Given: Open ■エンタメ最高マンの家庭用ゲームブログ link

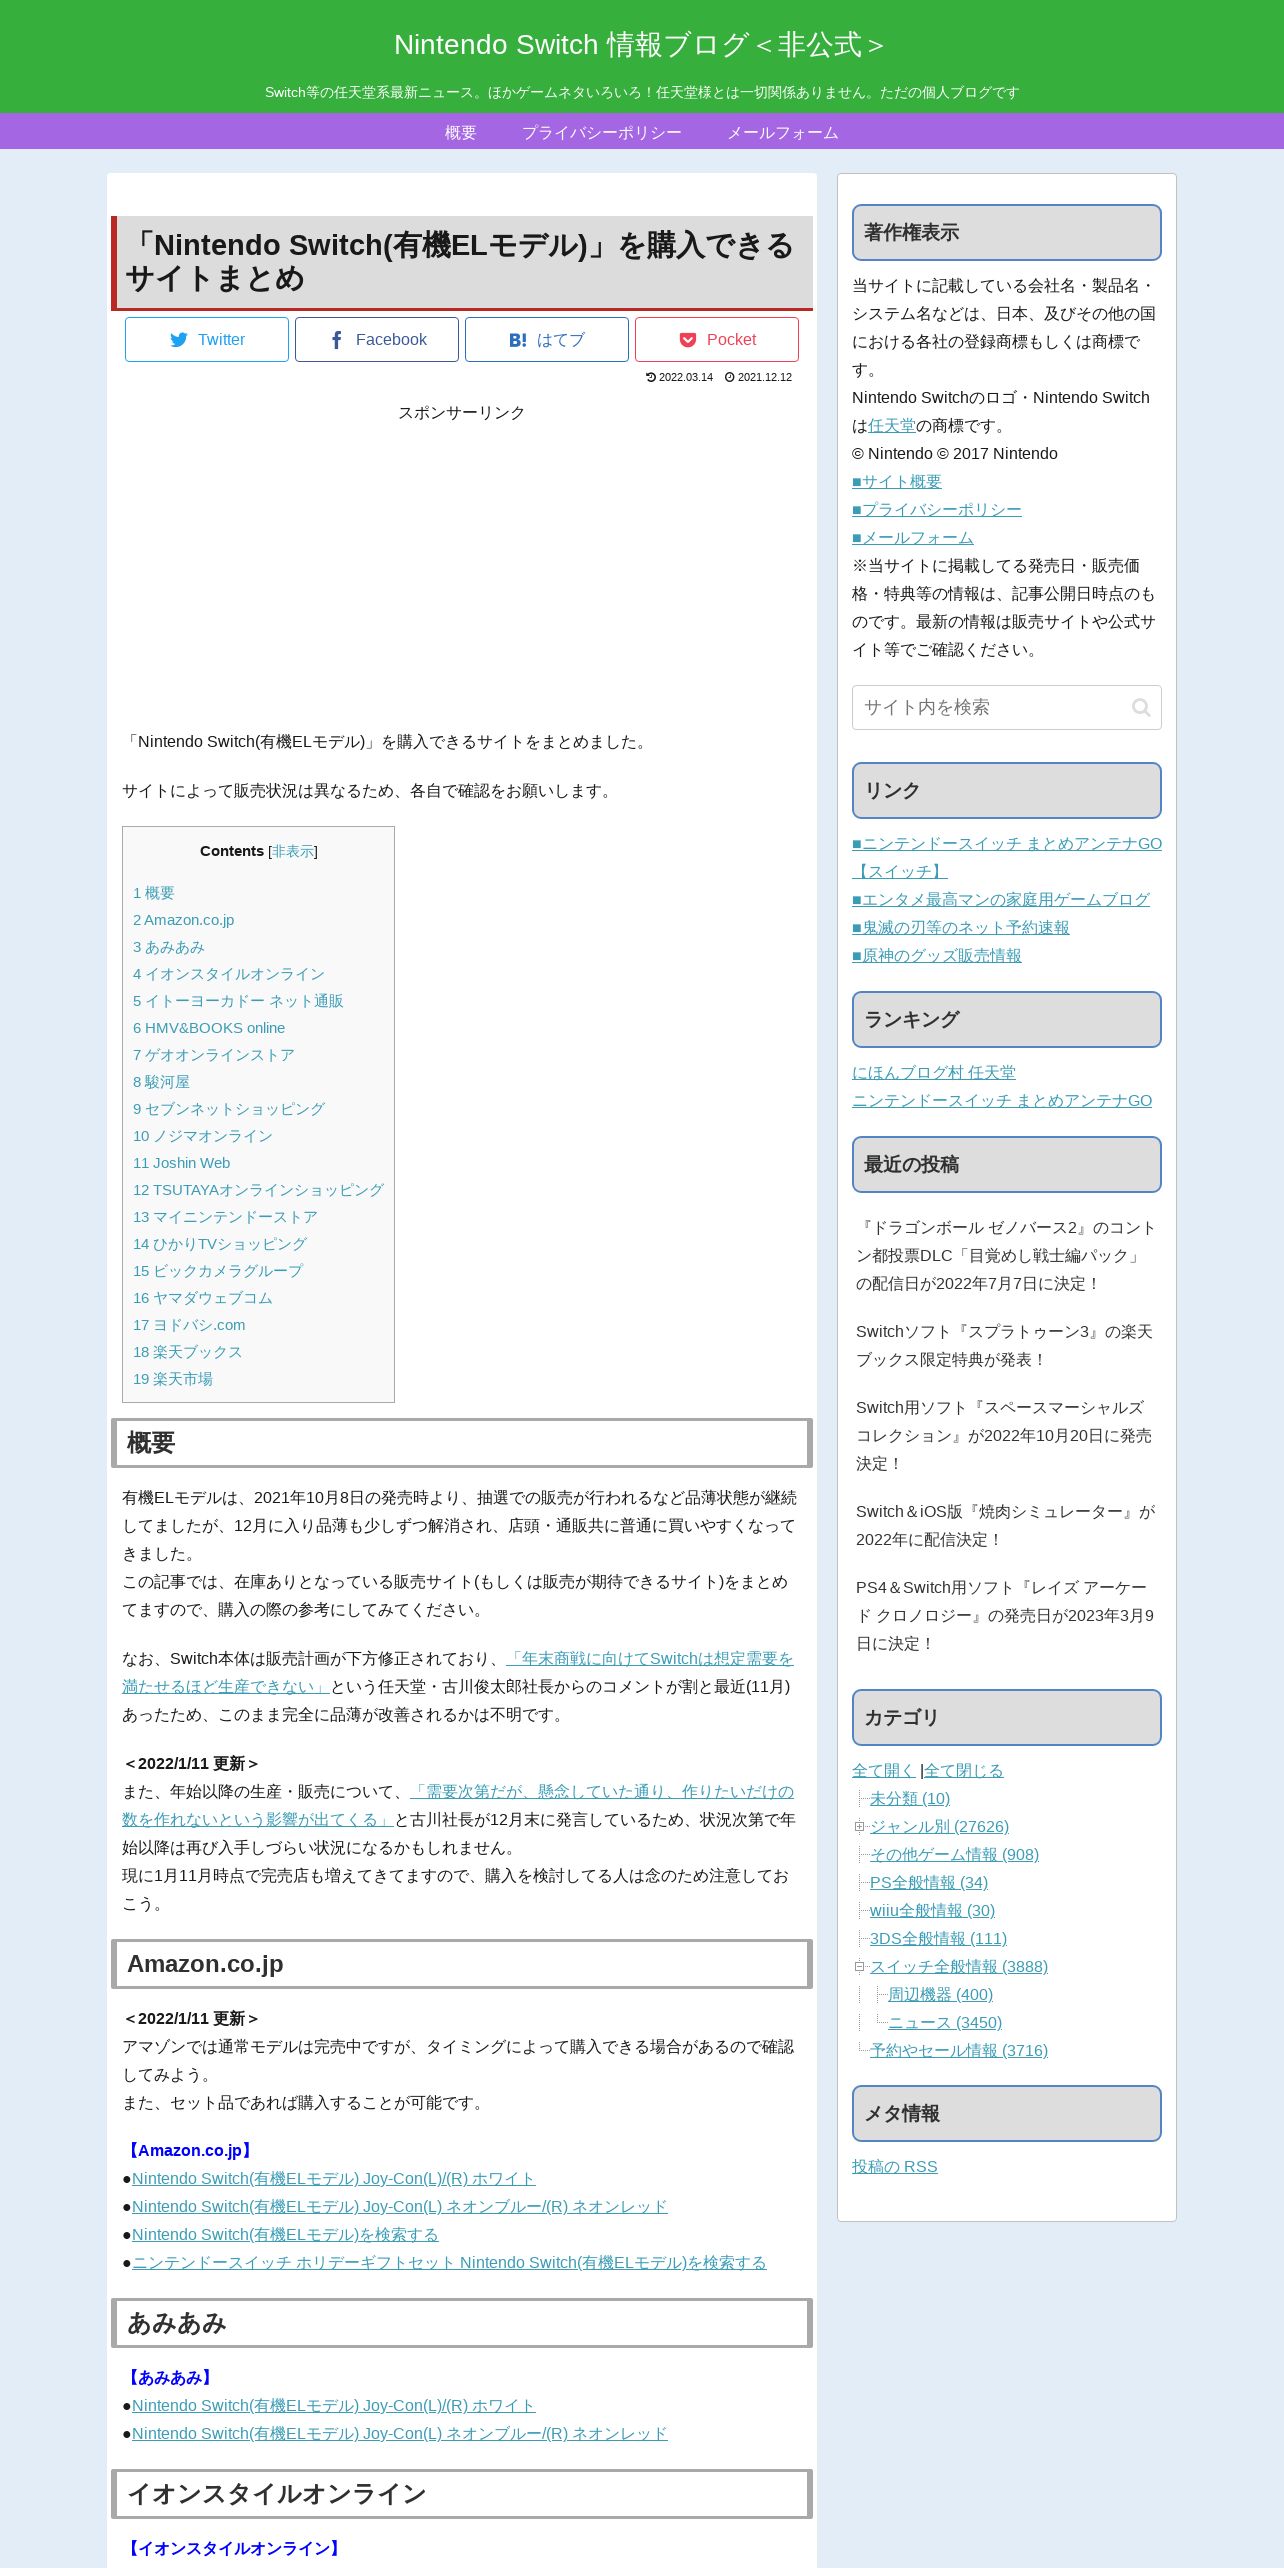Looking at the screenshot, I should pyautogui.click(x=1001, y=900).
